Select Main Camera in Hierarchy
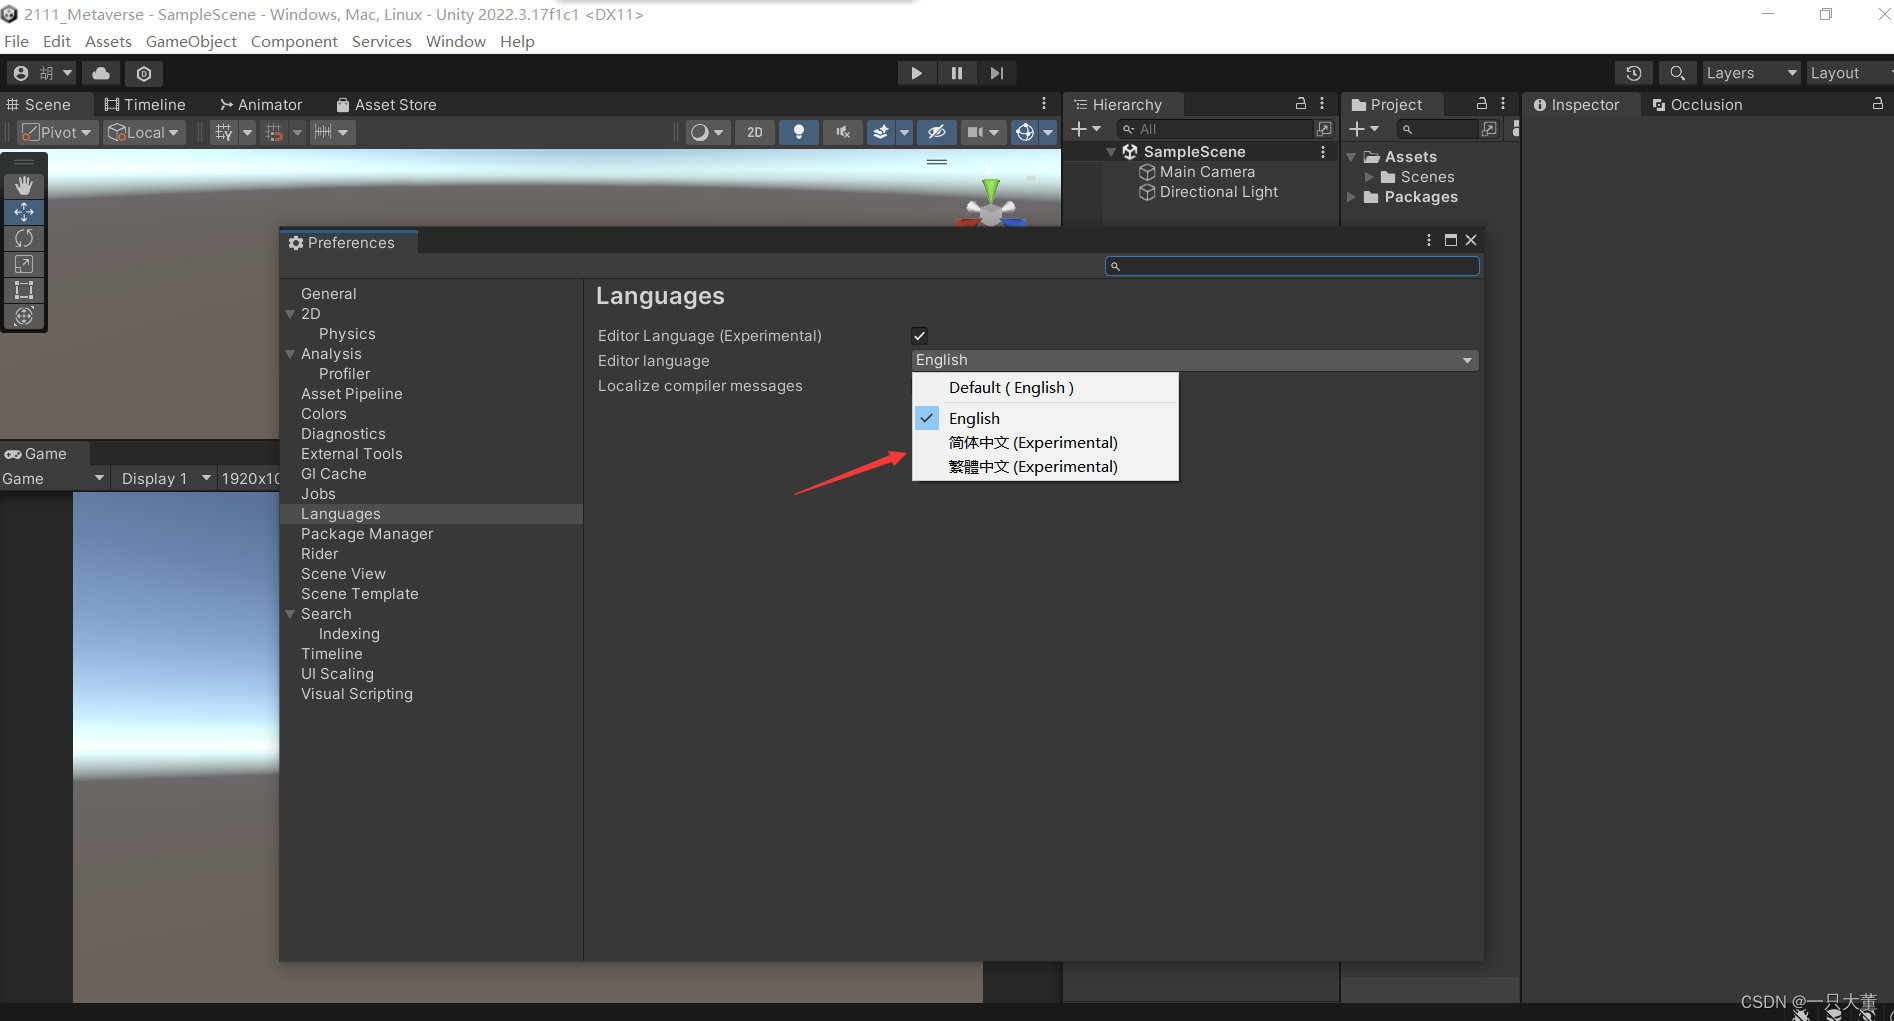The width and height of the screenshot is (1894, 1021). [1207, 172]
